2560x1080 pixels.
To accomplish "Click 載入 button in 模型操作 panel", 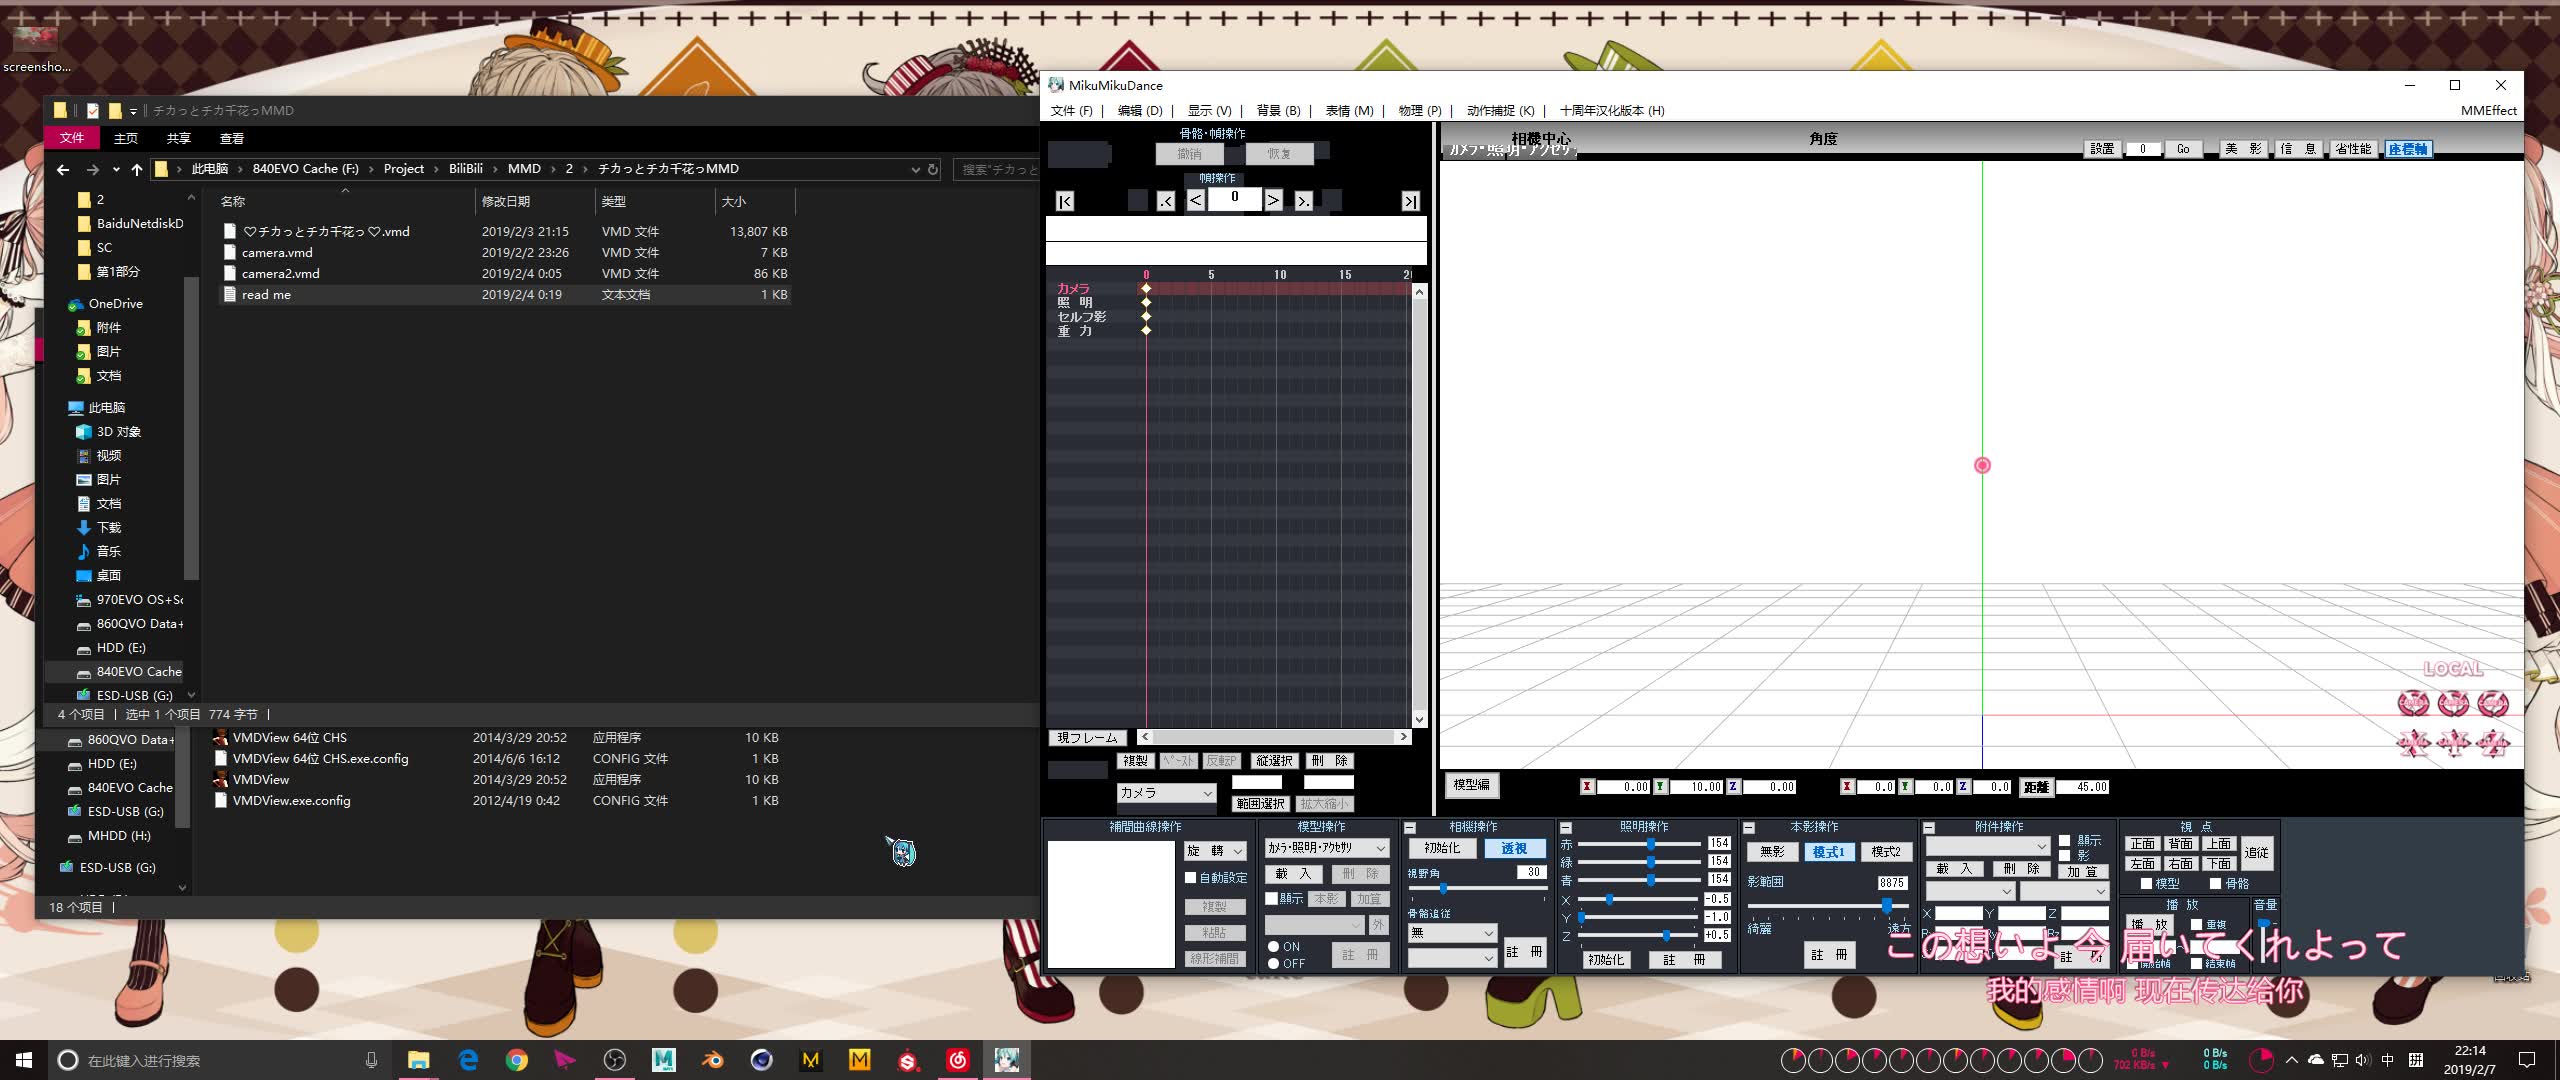I will [1293, 873].
